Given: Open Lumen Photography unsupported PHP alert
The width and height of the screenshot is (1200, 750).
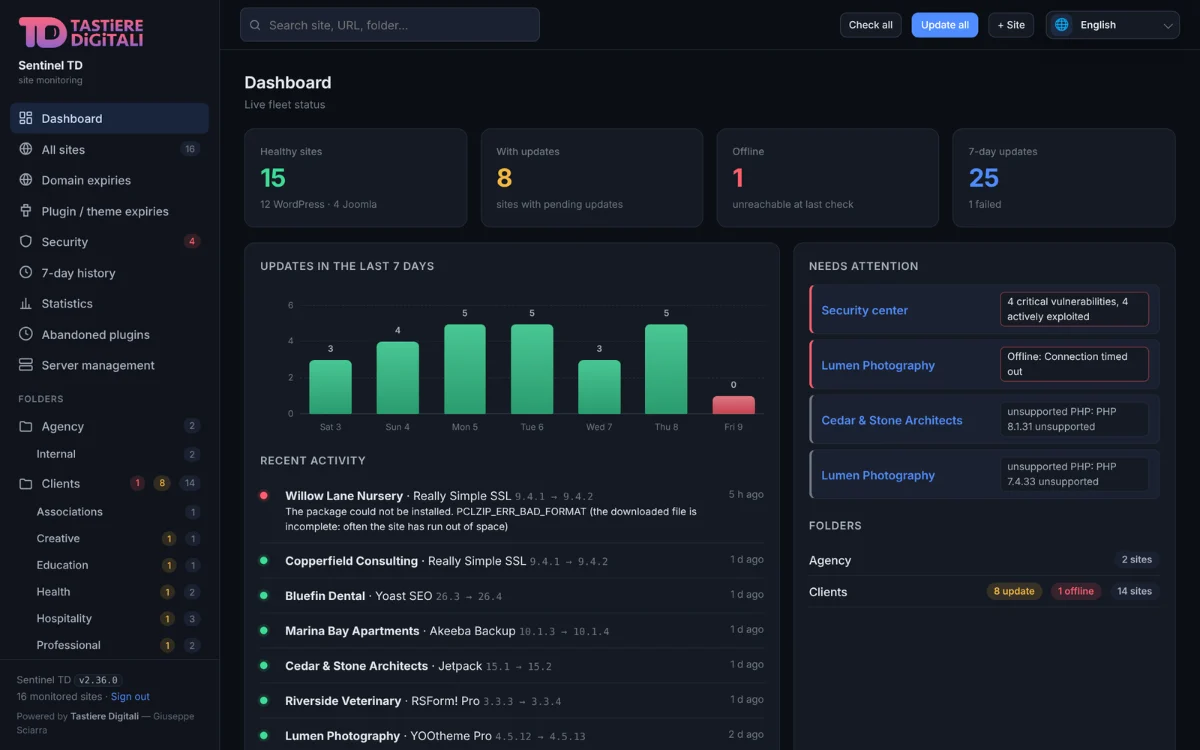Looking at the screenshot, I should 984,475.
